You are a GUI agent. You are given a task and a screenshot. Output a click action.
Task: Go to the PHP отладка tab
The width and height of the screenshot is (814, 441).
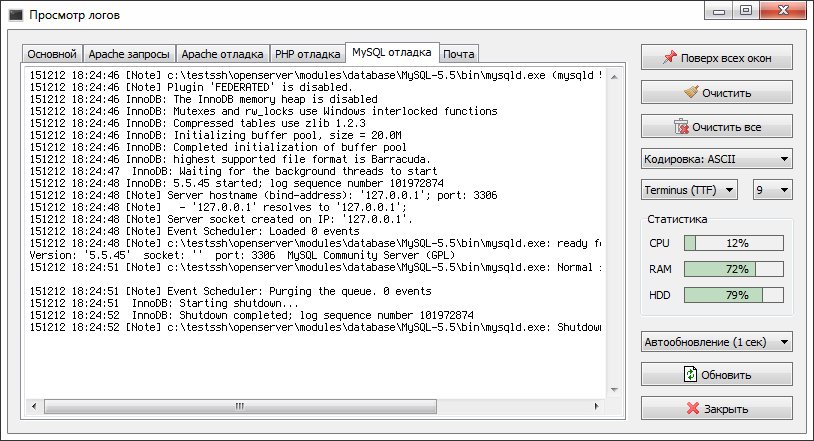pos(306,54)
